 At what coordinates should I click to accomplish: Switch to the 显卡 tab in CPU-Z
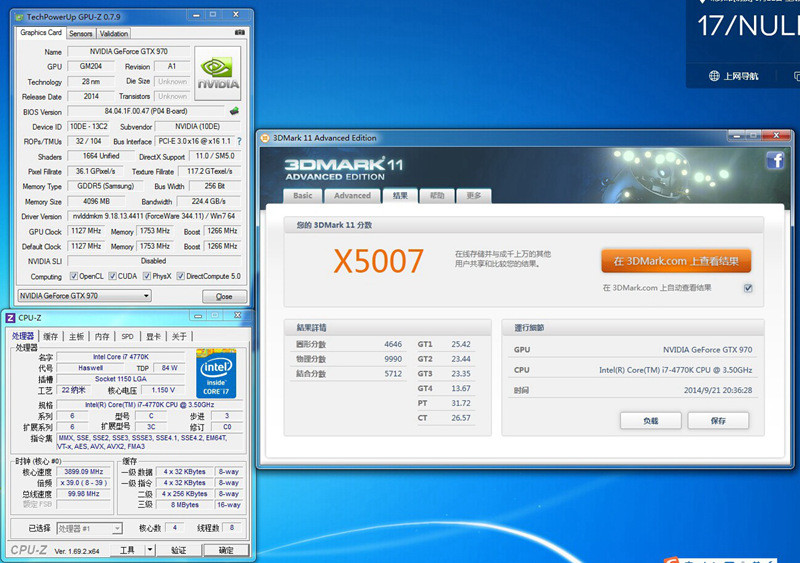(x=153, y=336)
